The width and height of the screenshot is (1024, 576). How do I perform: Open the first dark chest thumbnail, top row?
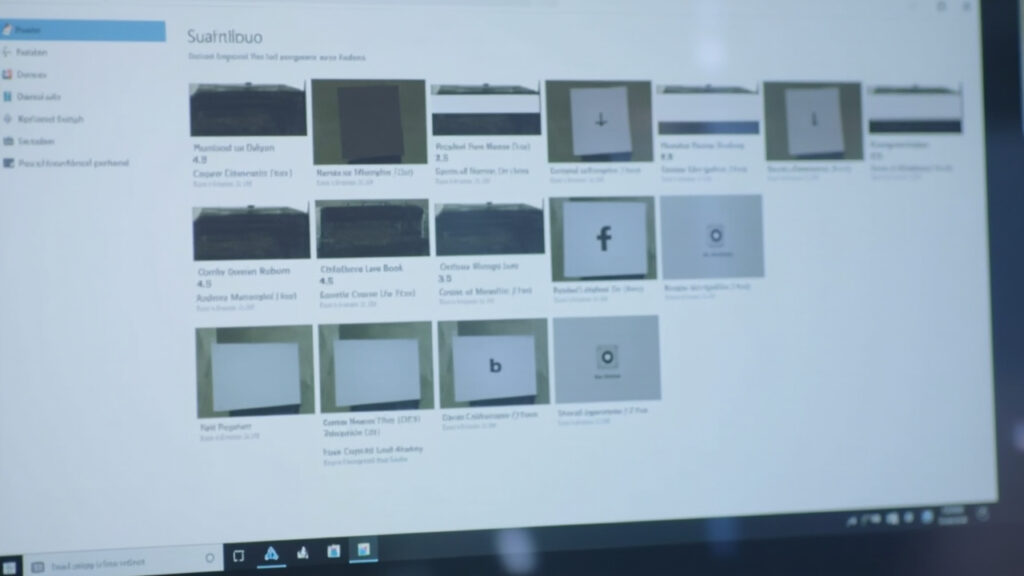[245, 110]
